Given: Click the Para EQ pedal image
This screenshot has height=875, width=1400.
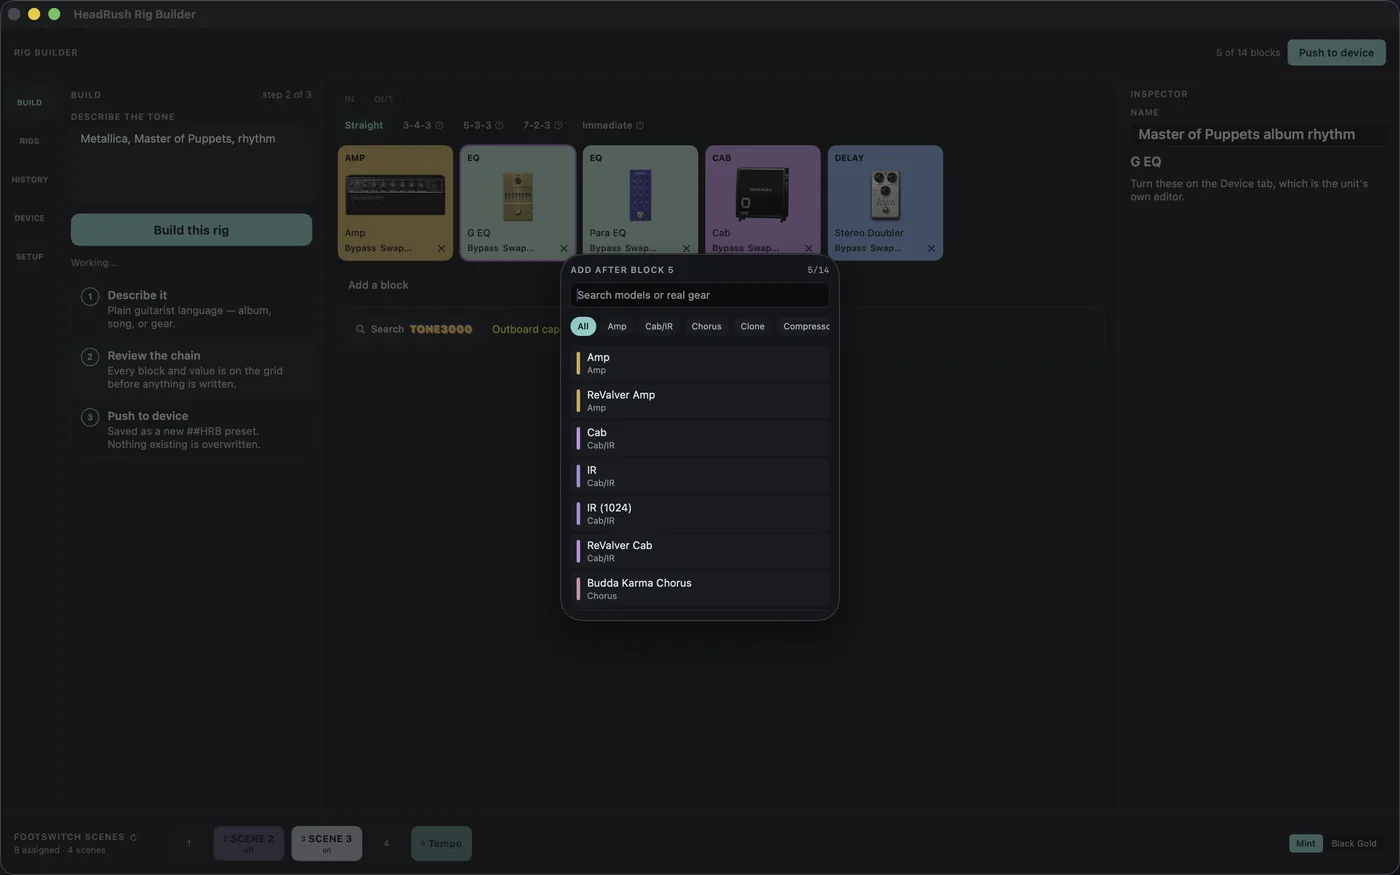Looking at the screenshot, I should (640, 195).
